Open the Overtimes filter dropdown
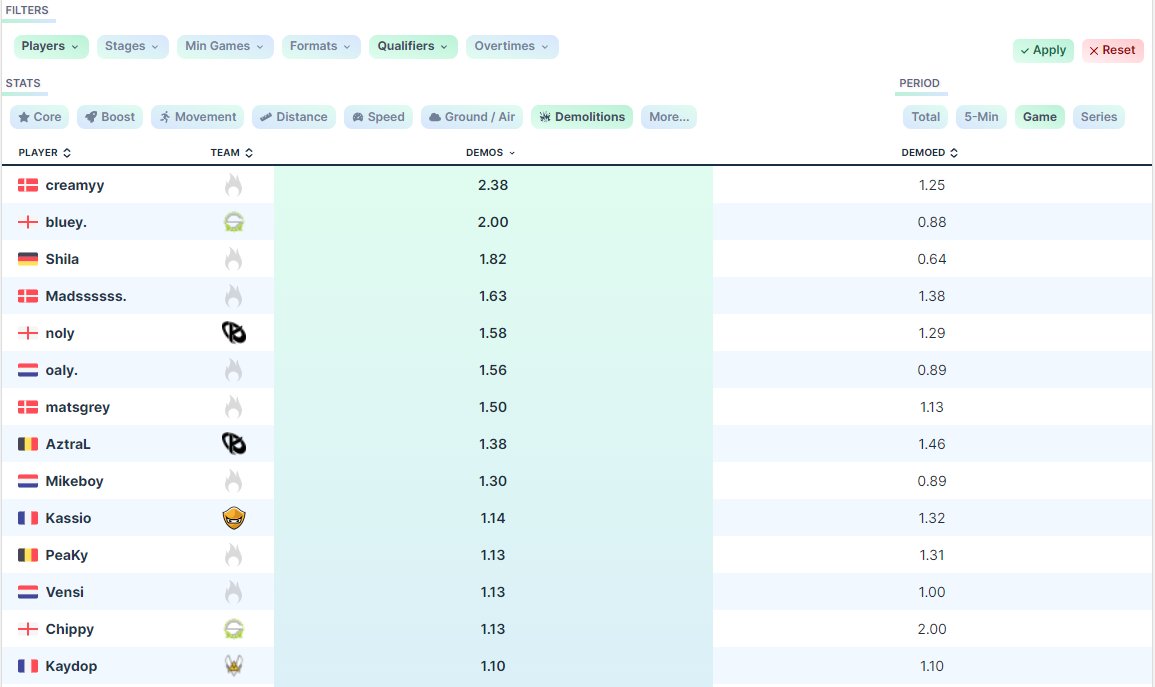 [x=512, y=46]
